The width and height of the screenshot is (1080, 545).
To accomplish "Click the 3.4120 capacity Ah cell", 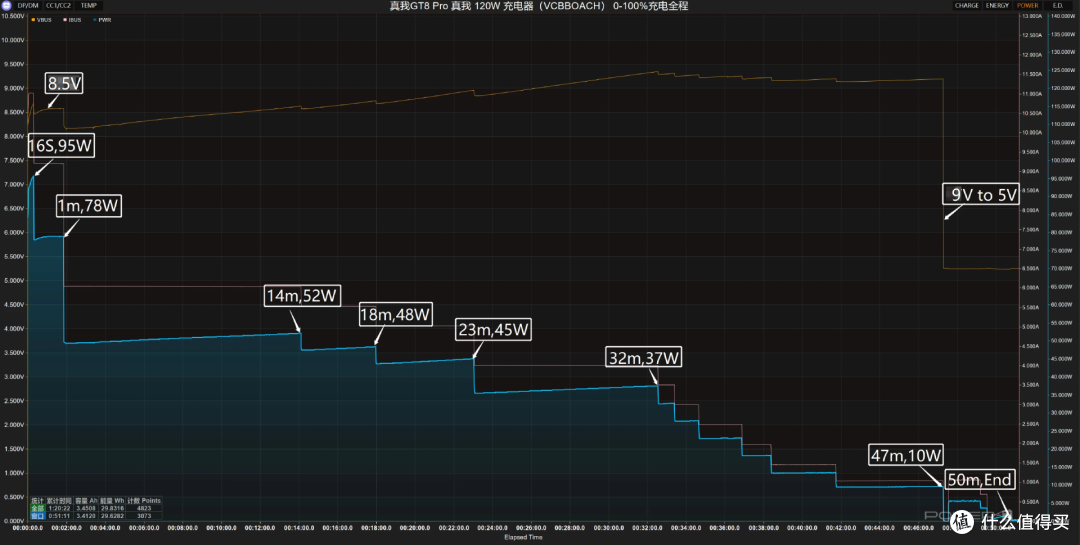I will click(86, 516).
